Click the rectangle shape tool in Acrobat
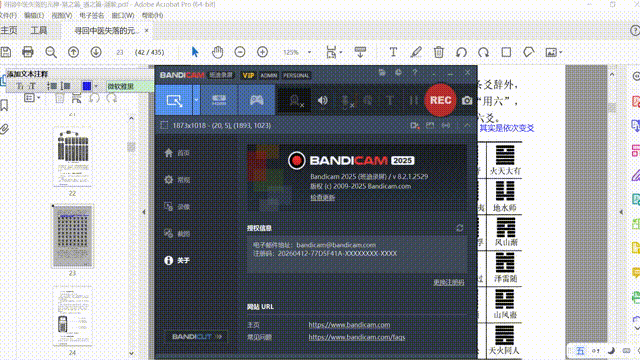This screenshot has width=640, height=360. click(x=506, y=52)
